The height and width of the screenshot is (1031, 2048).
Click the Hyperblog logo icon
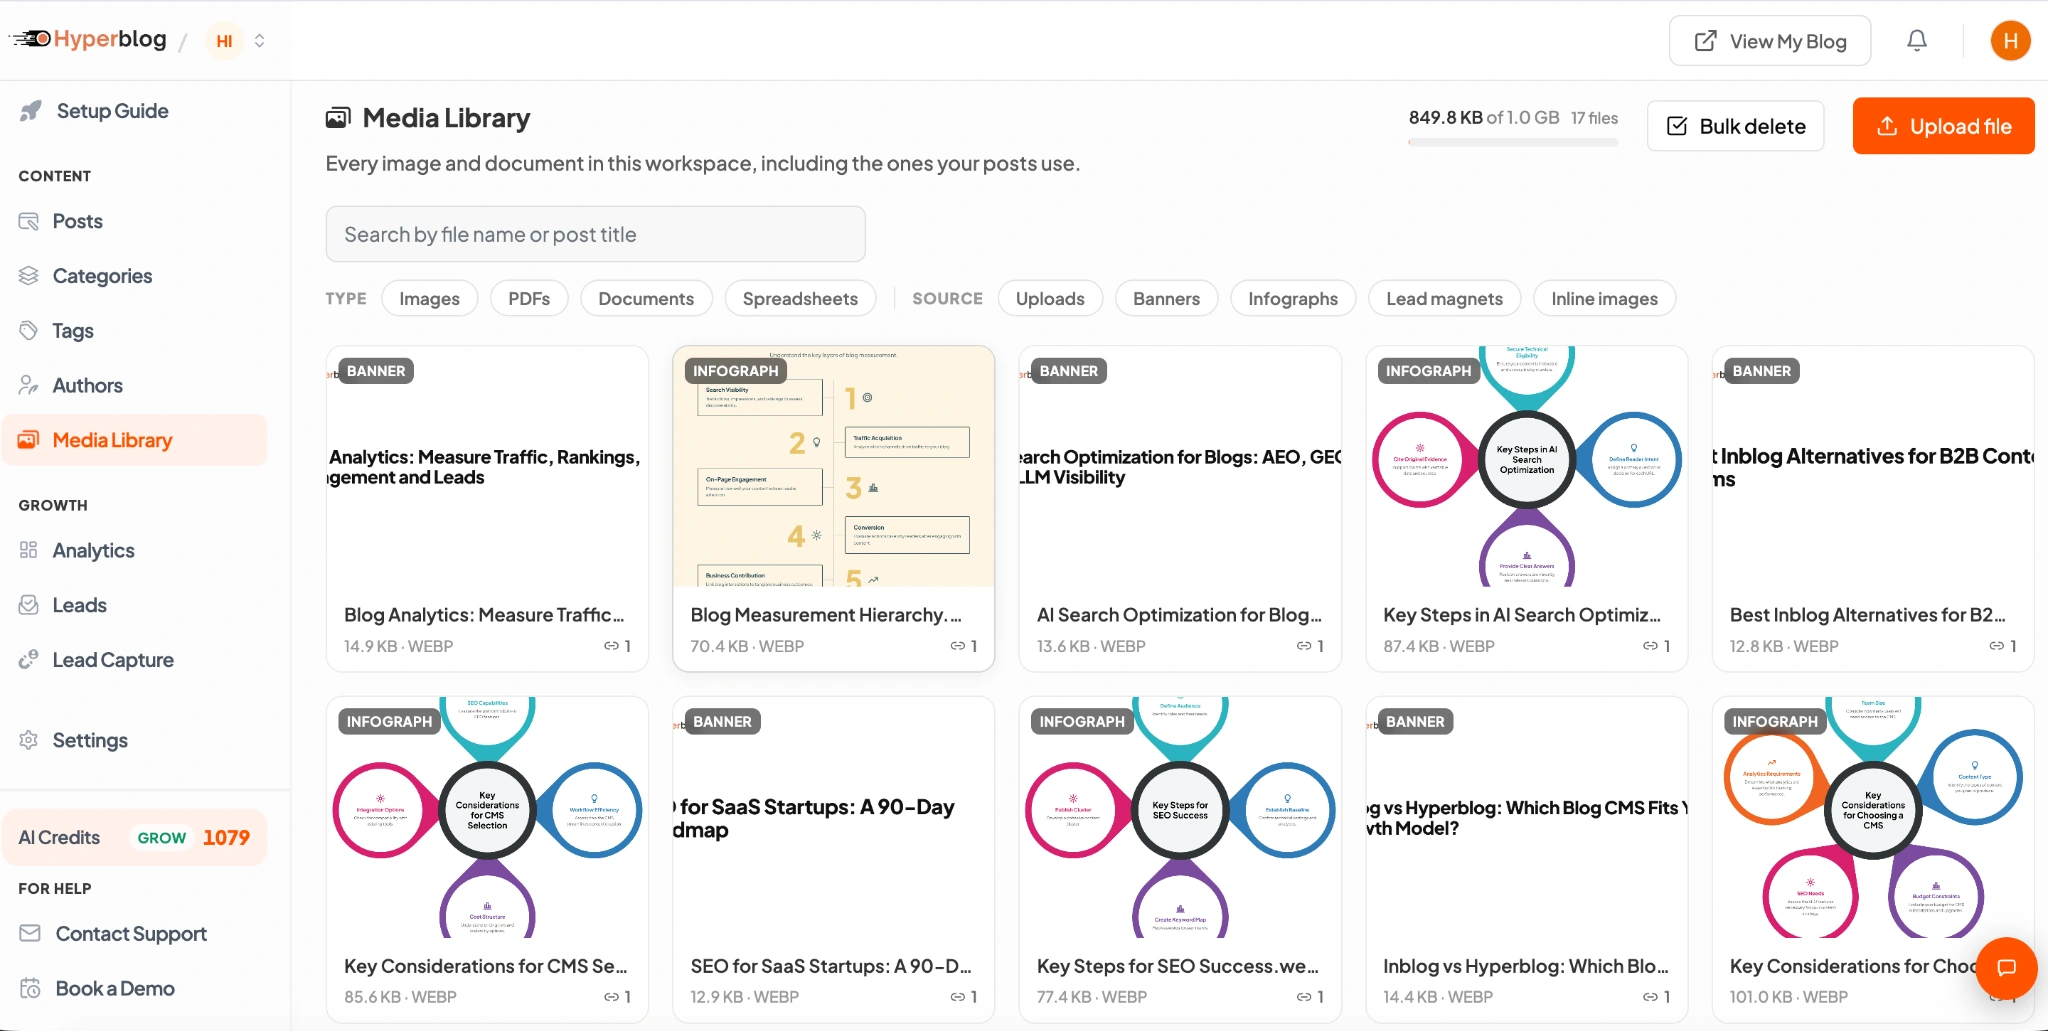click(31, 39)
